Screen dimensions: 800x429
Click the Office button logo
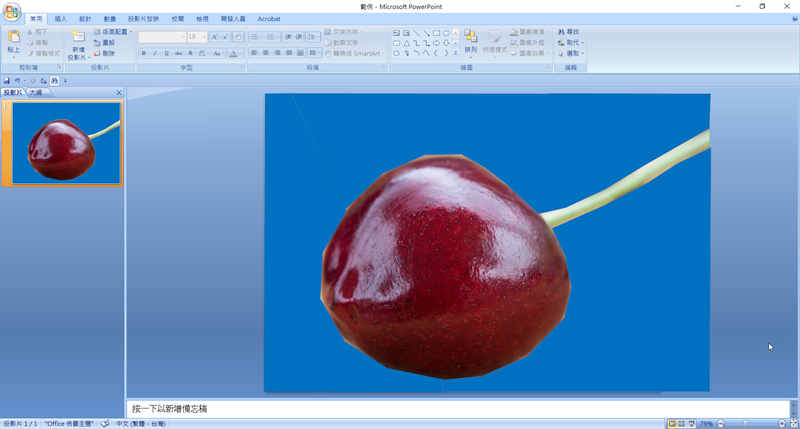pos(11,9)
